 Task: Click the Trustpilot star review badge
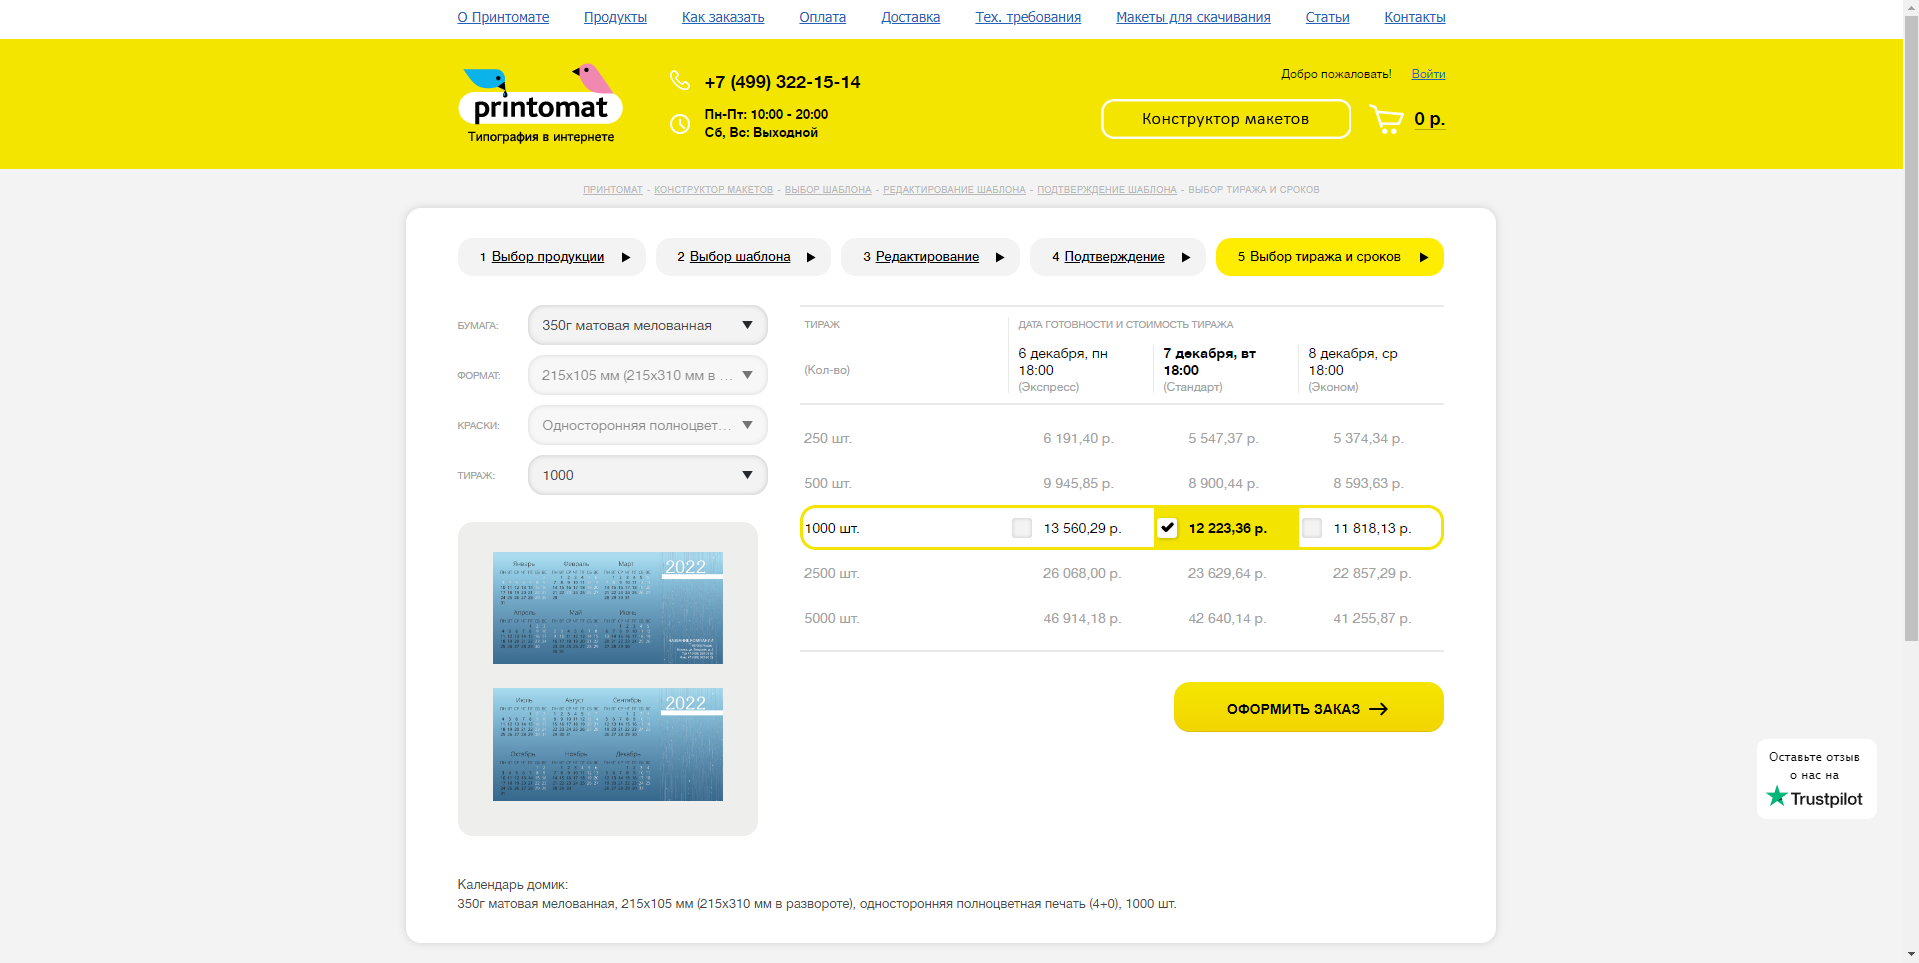[1816, 779]
